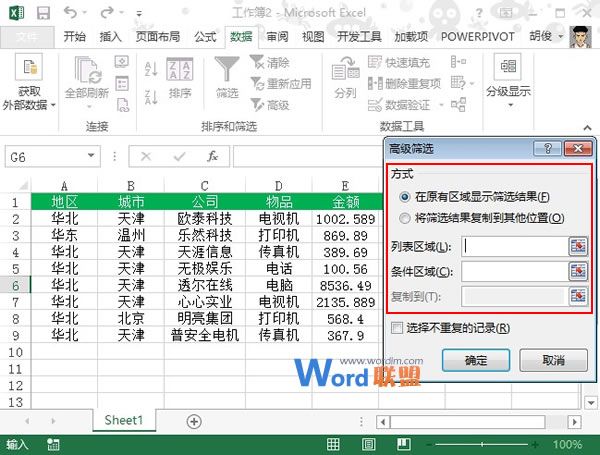Switch to Page Break Preview

(404, 444)
